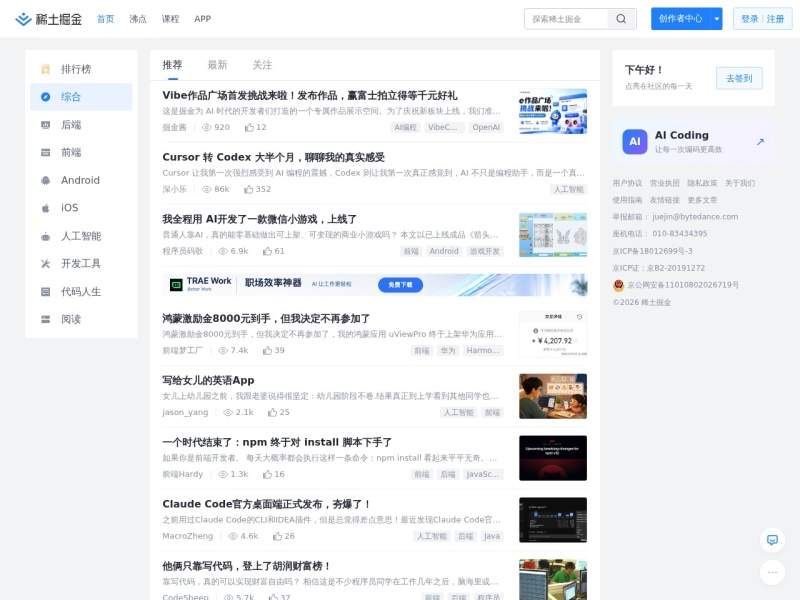This screenshot has width=800, height=600.
Task: Click thumbs-up on Vibe作品广场 article
Action: (249, 127)
